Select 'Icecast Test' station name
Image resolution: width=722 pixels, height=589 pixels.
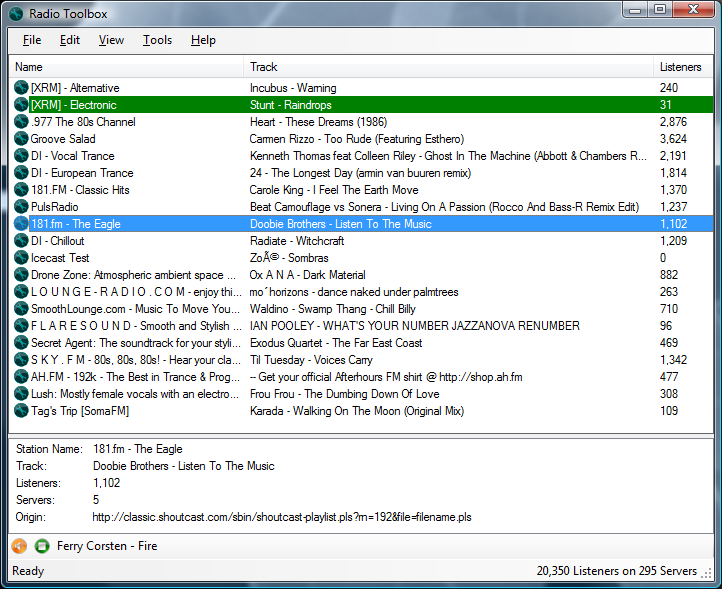(60, 258)
